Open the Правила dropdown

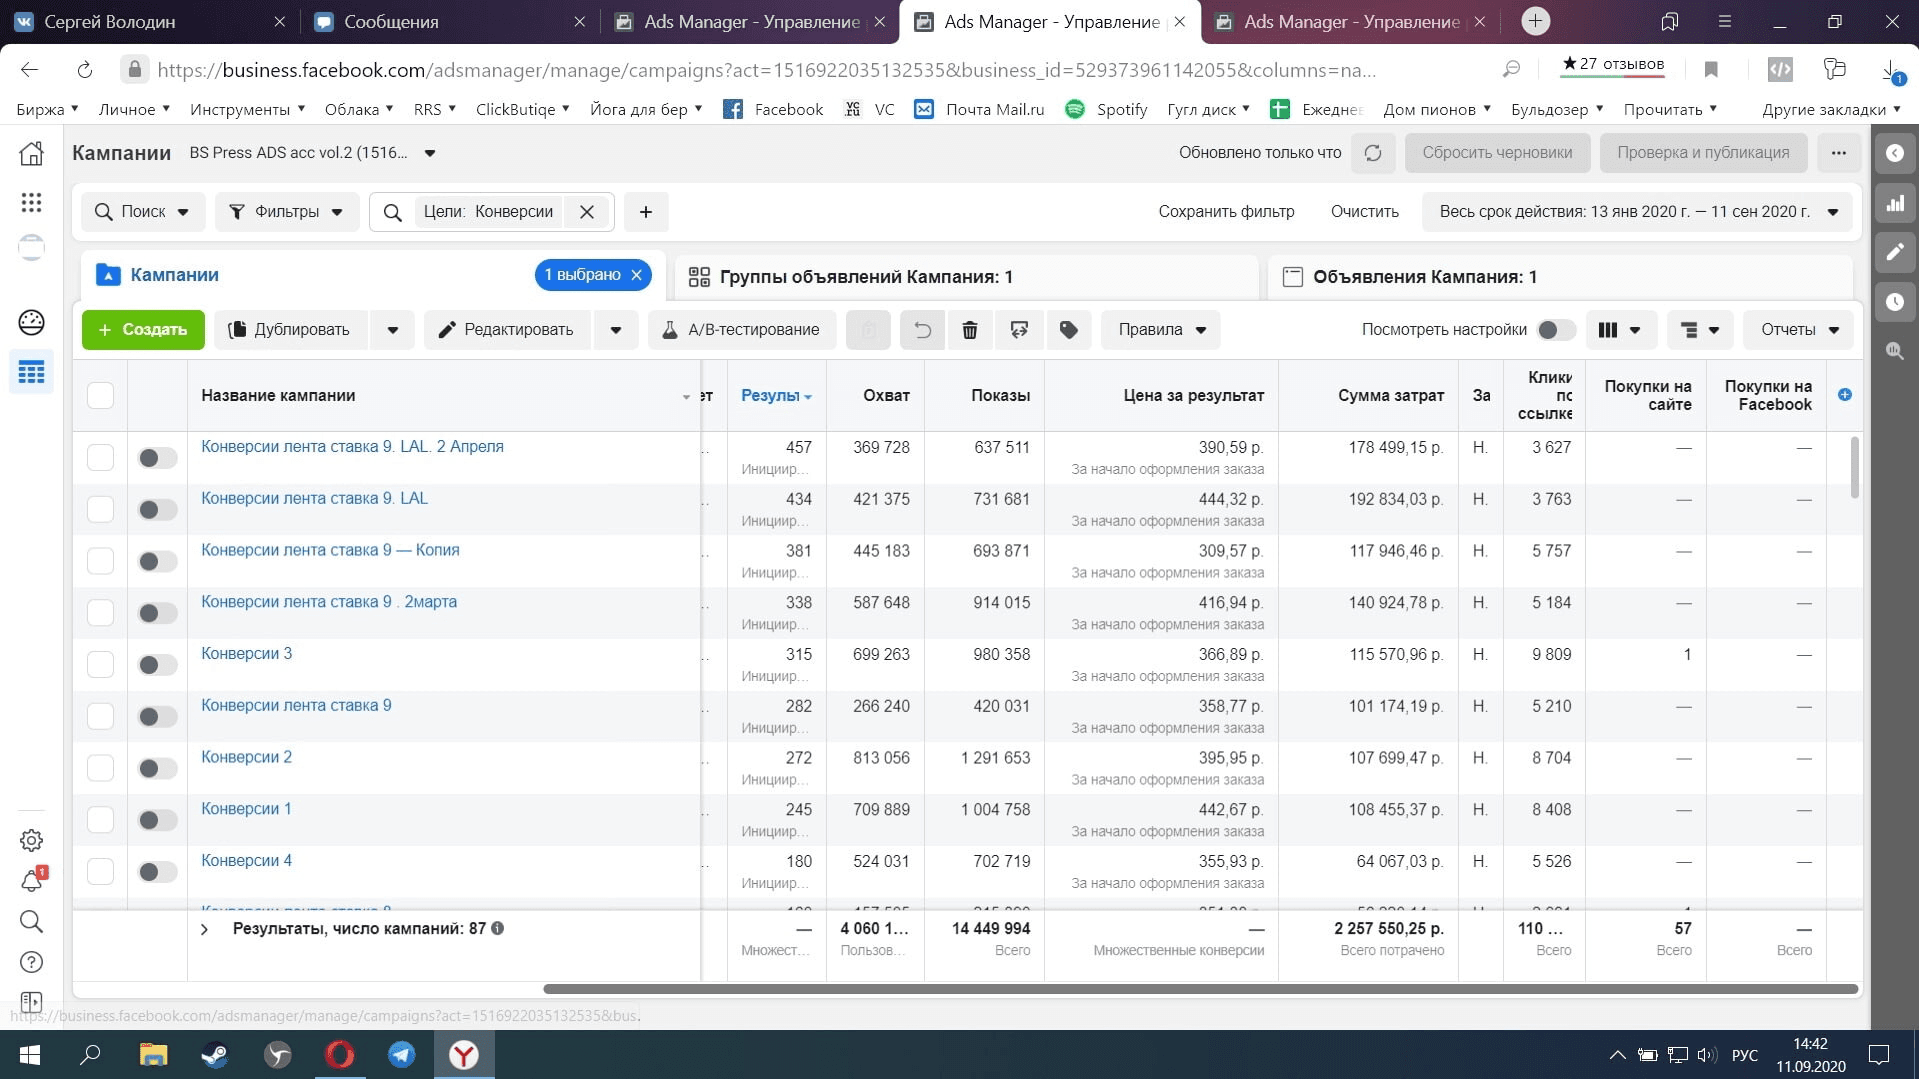point(1161,330)
